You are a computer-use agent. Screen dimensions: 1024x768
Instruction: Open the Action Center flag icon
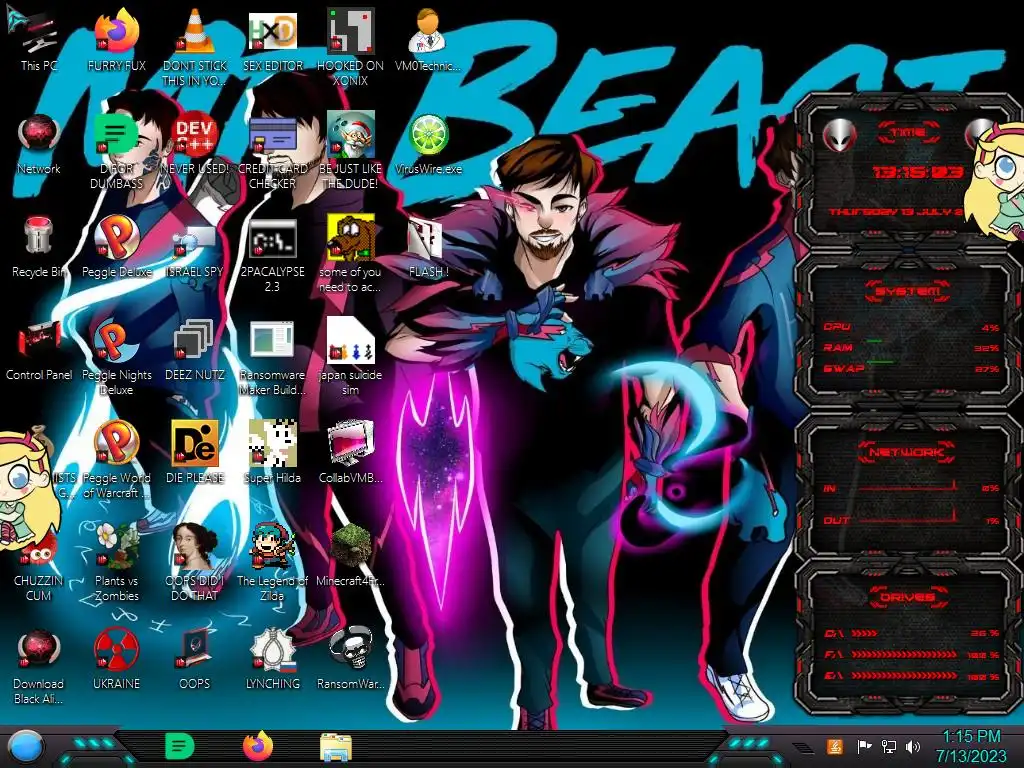click(865, 746)
